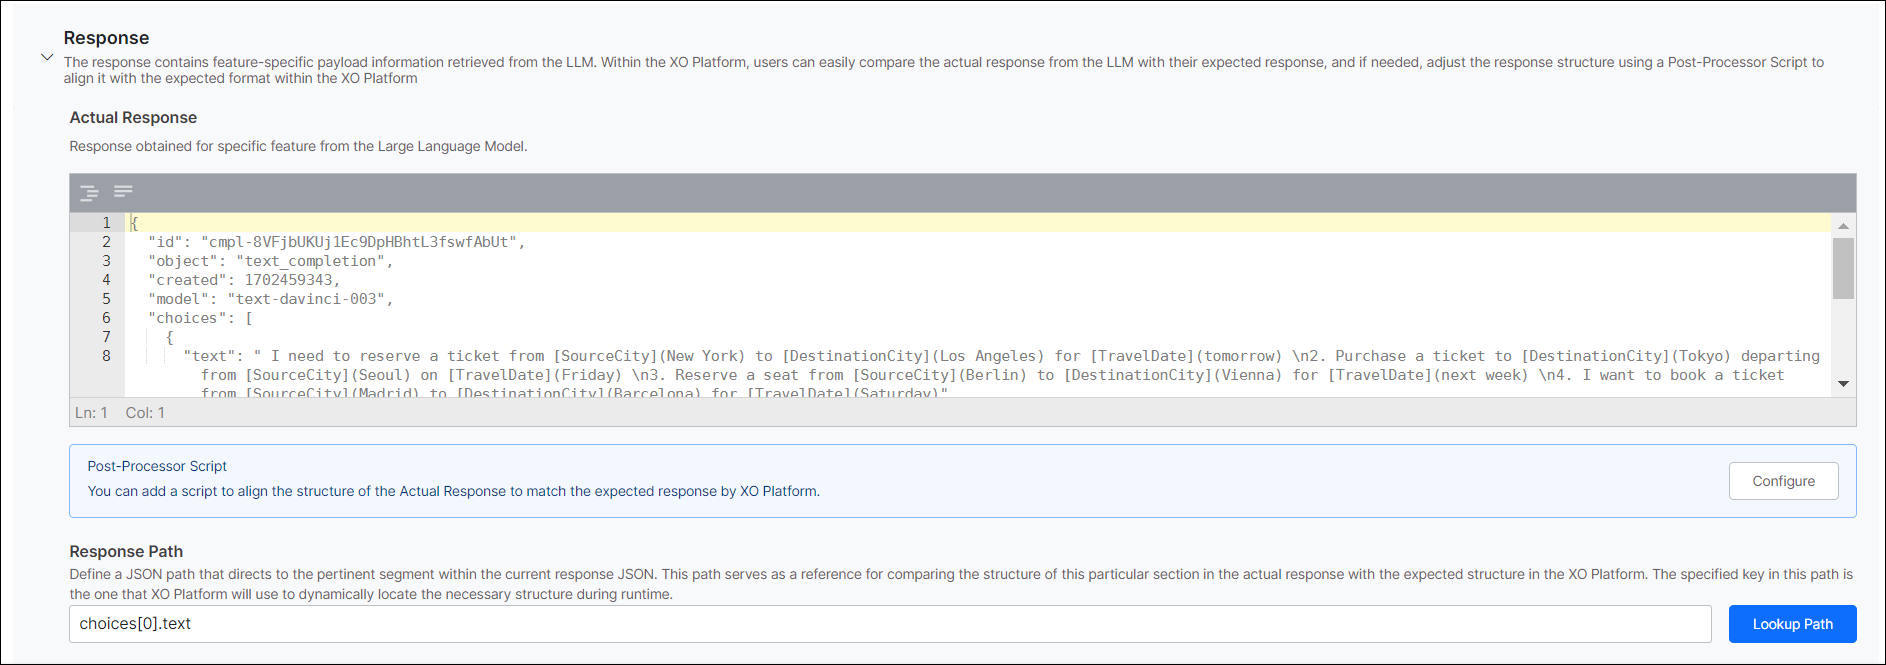
Task: Click the Ln: 1 status indicator
Action: pyautogui.click(x=91, y=413)
